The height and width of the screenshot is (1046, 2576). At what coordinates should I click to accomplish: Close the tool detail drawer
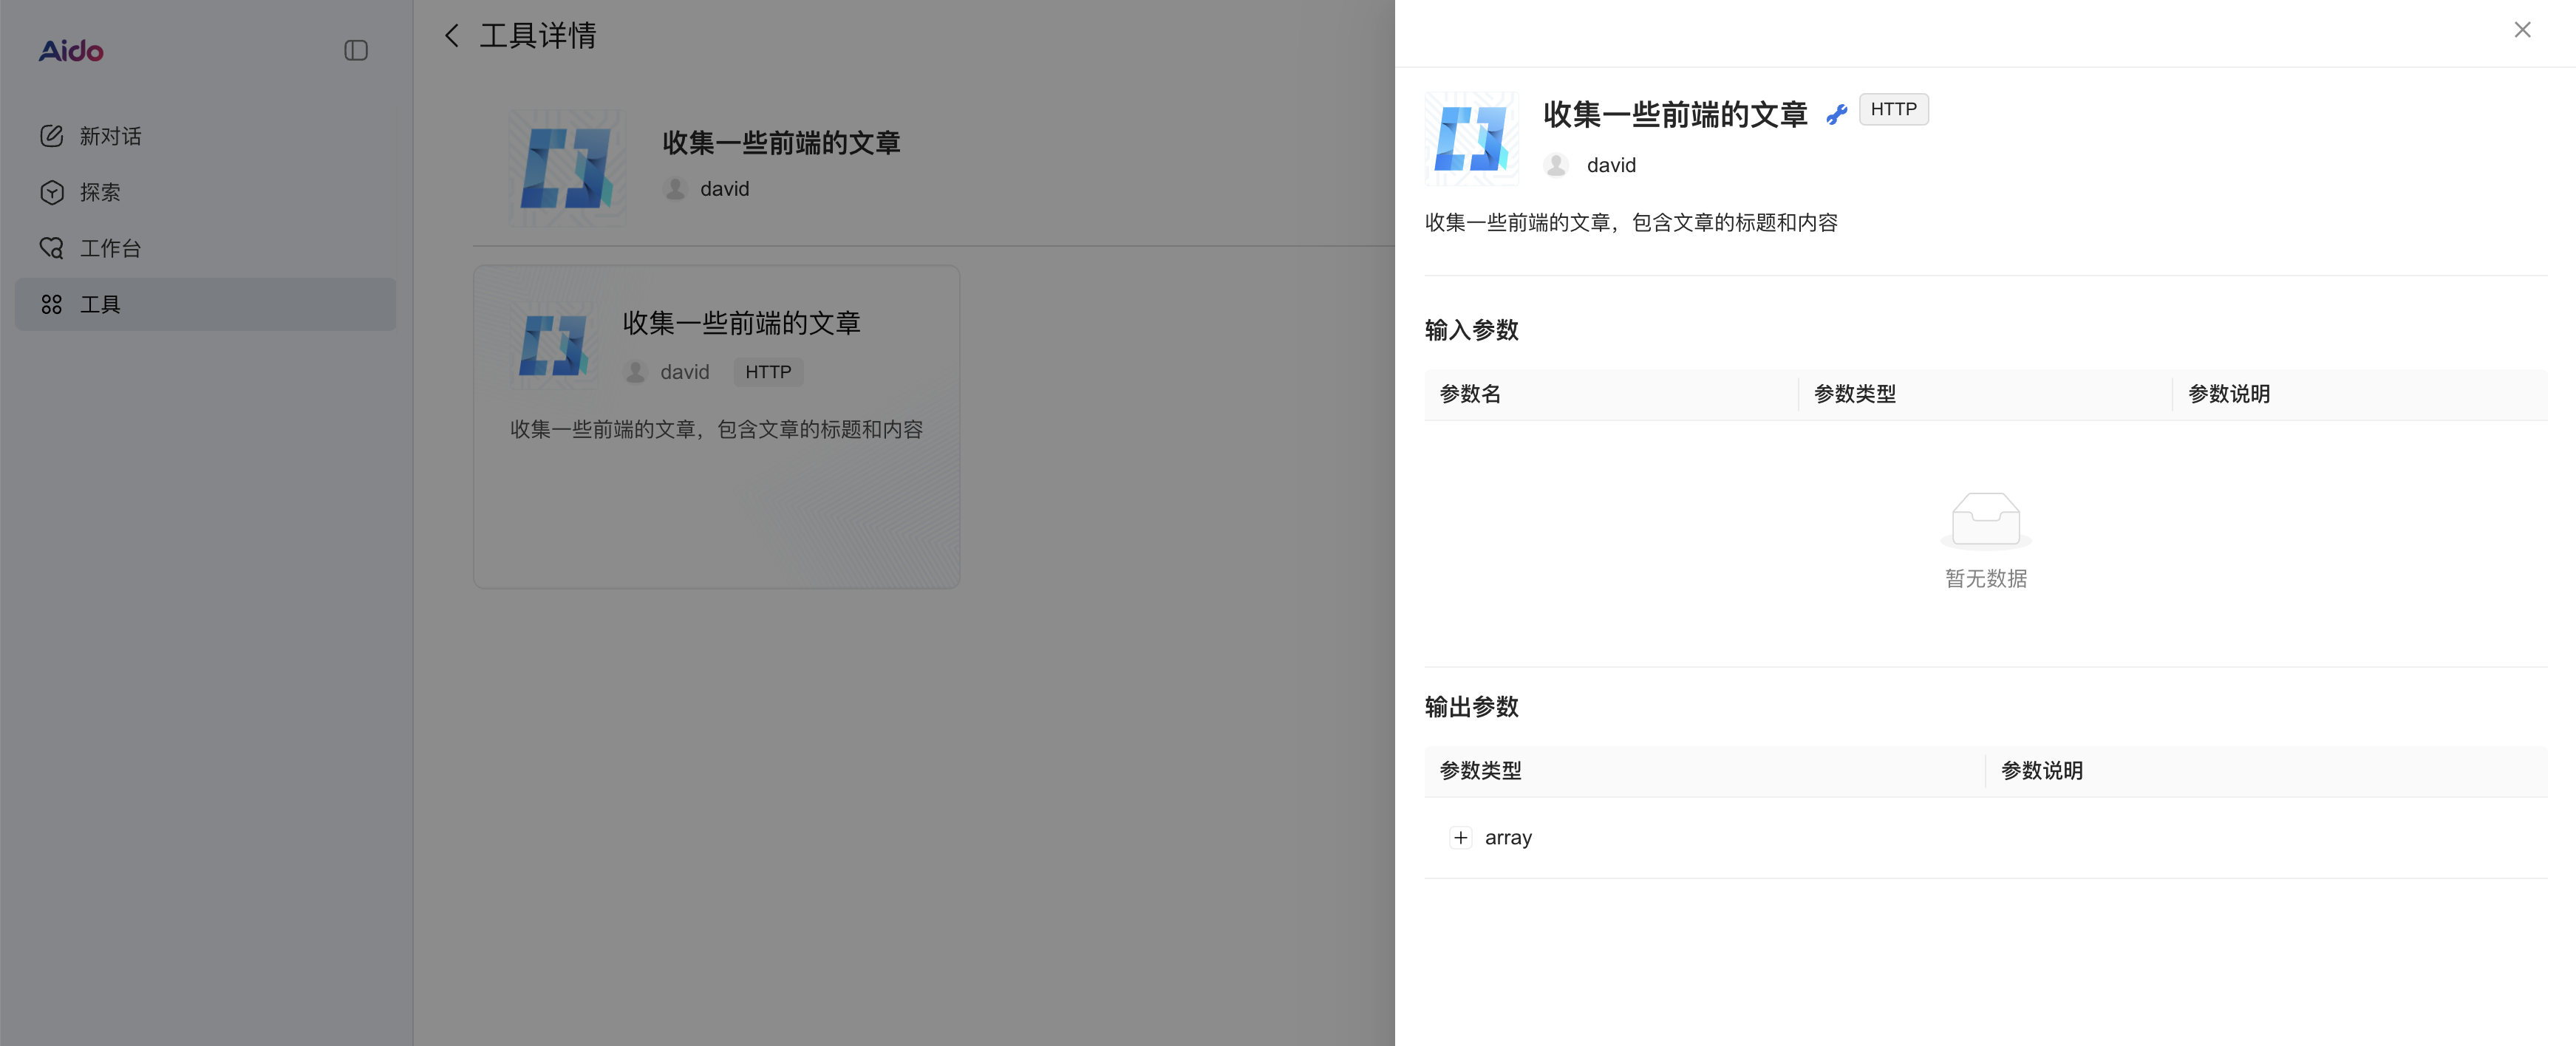pos(2522,30)
